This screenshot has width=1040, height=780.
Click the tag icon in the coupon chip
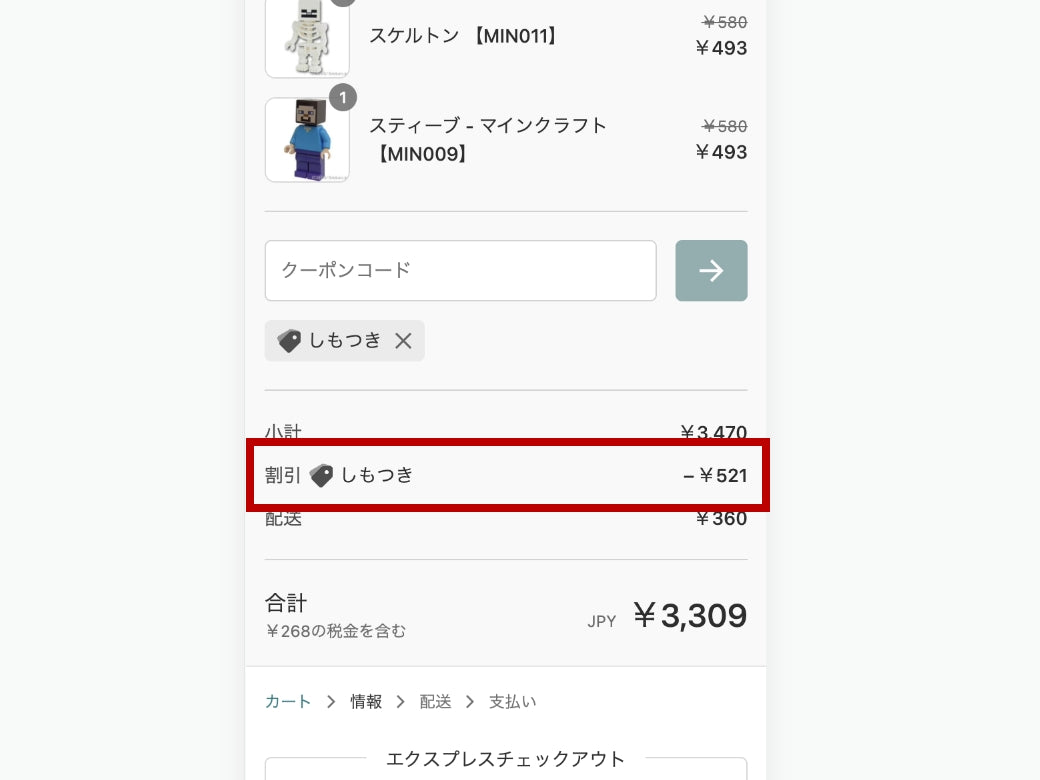click(x=289, y=341)
